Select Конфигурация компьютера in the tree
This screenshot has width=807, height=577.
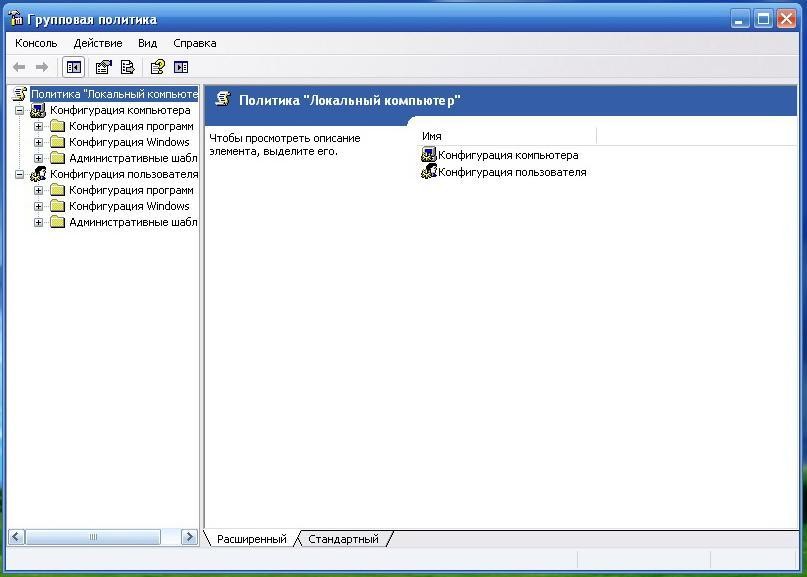pyautogui.click(x=120, y=110)
